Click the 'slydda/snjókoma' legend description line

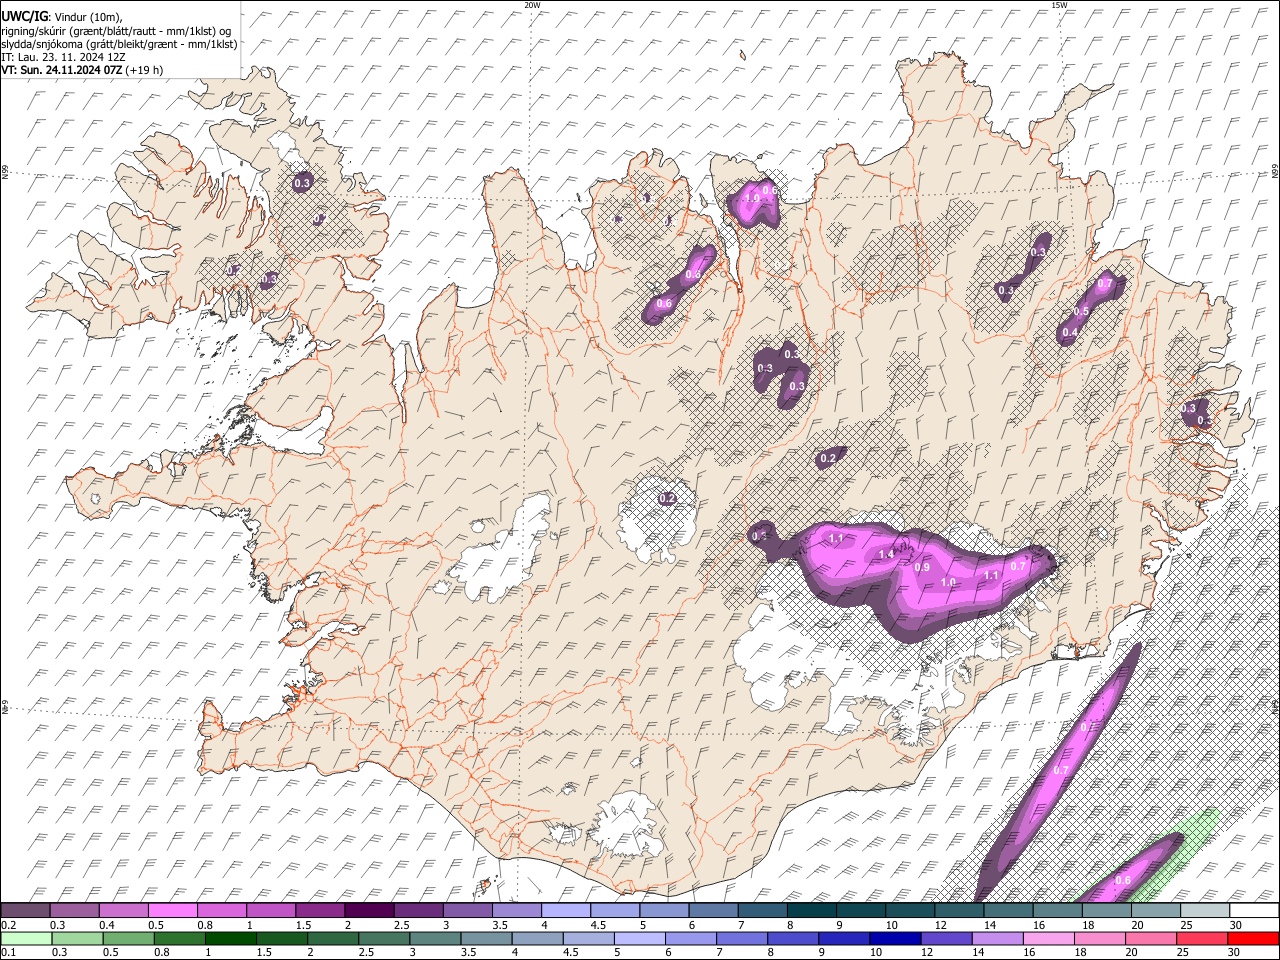pos(119,44)
